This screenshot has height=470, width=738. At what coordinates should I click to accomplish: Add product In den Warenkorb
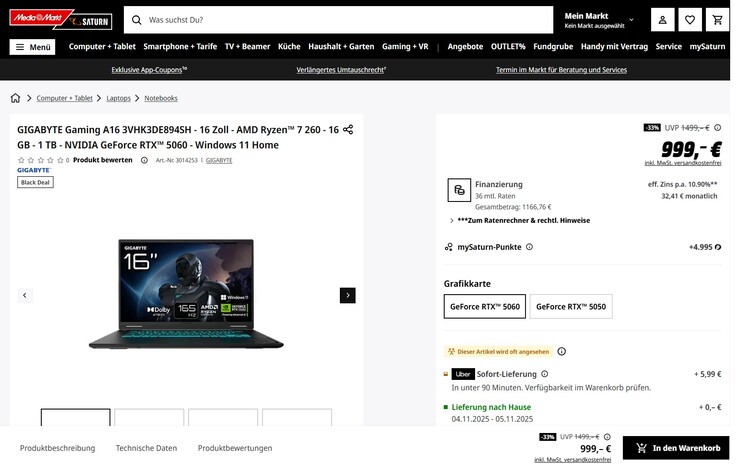[676, 448]
